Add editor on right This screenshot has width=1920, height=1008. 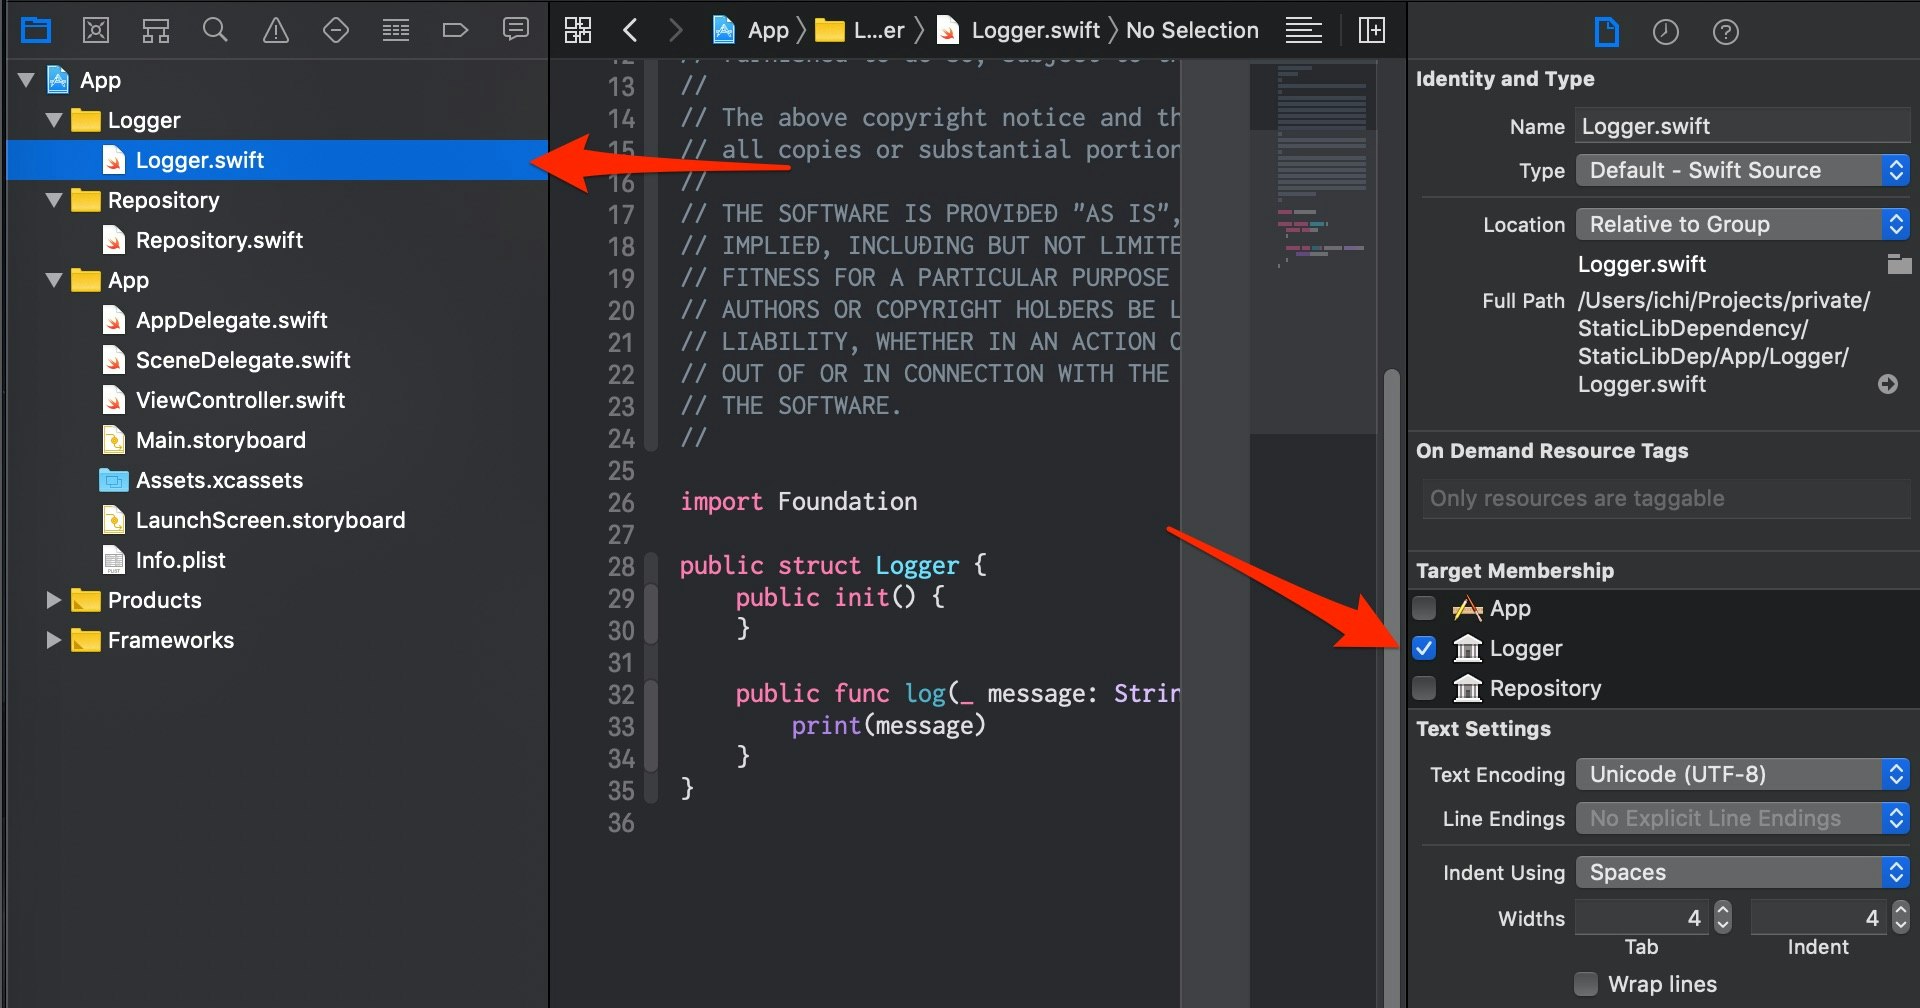[1372, 30]
